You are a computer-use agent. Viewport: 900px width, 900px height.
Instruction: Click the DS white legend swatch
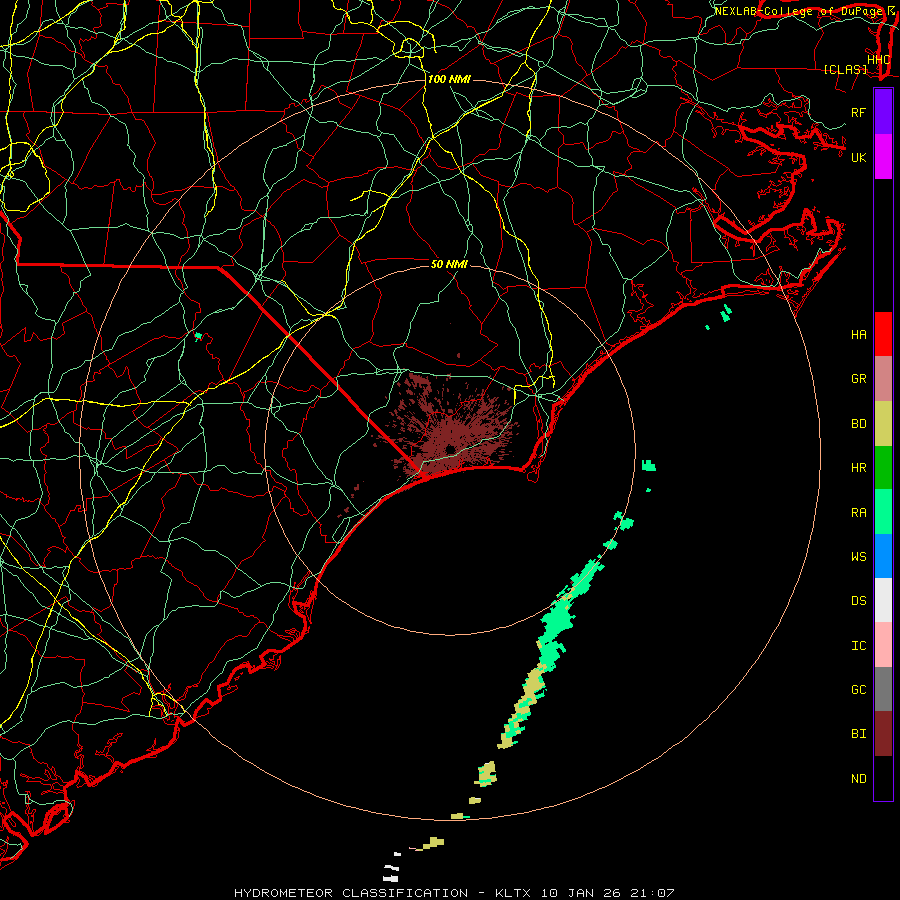[883, 600]
